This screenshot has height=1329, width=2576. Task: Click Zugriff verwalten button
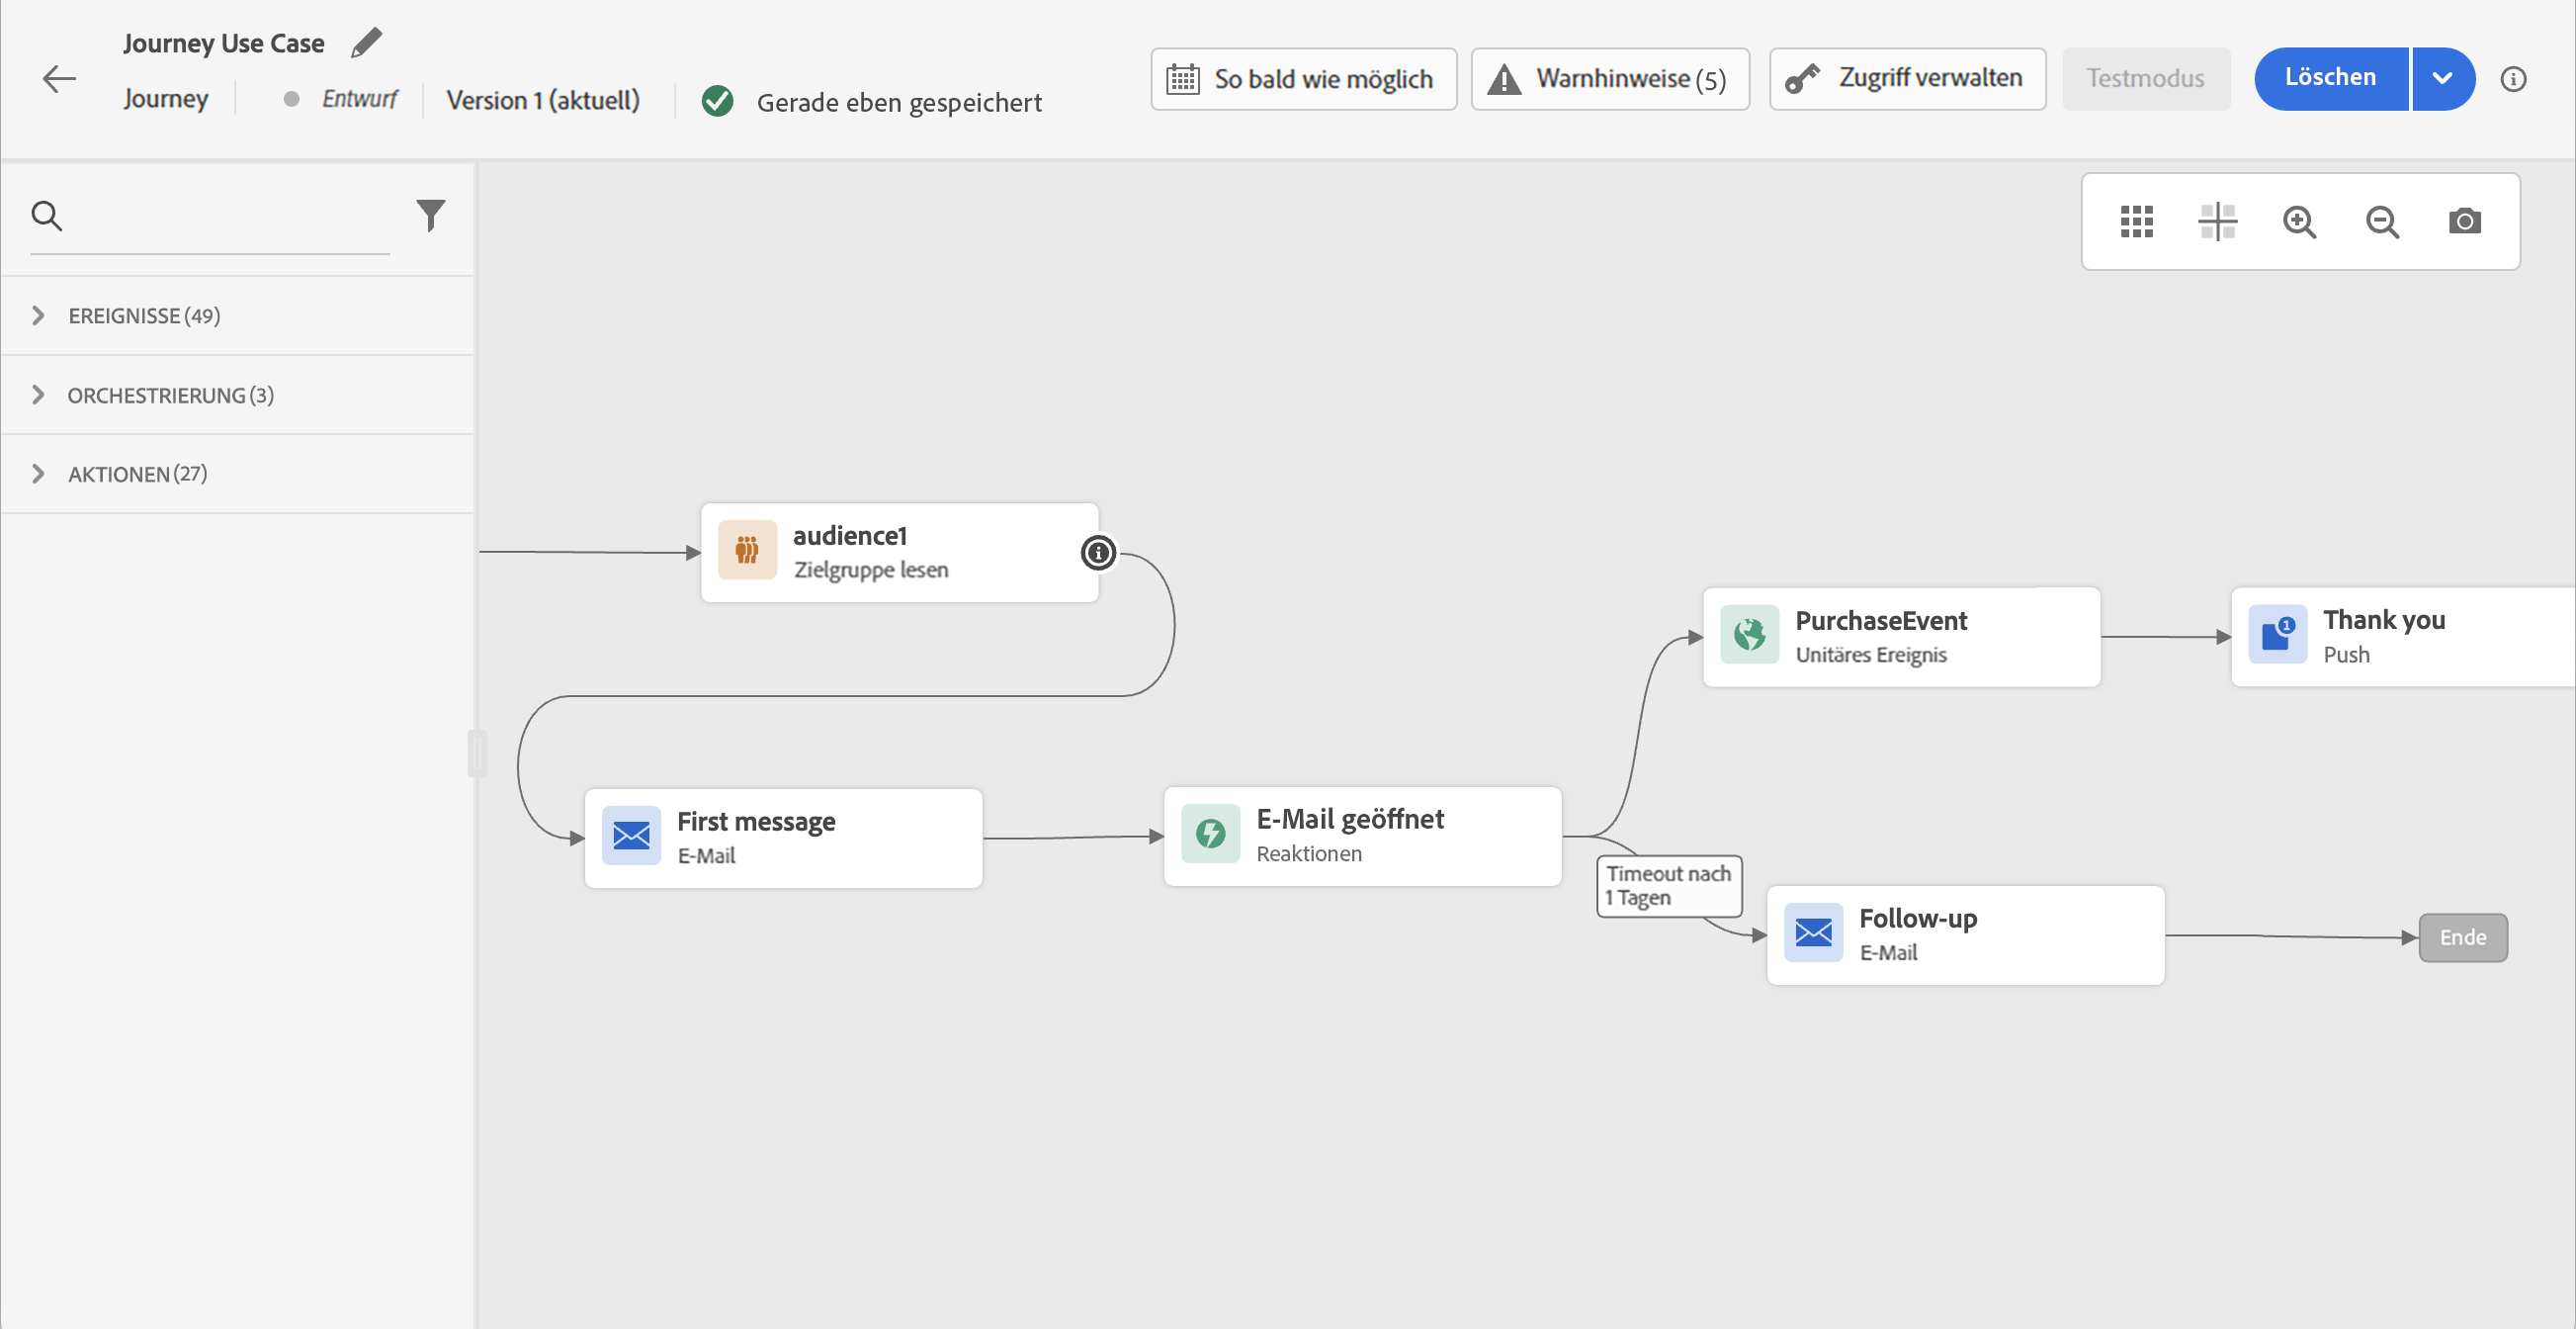click(1906, 79)
